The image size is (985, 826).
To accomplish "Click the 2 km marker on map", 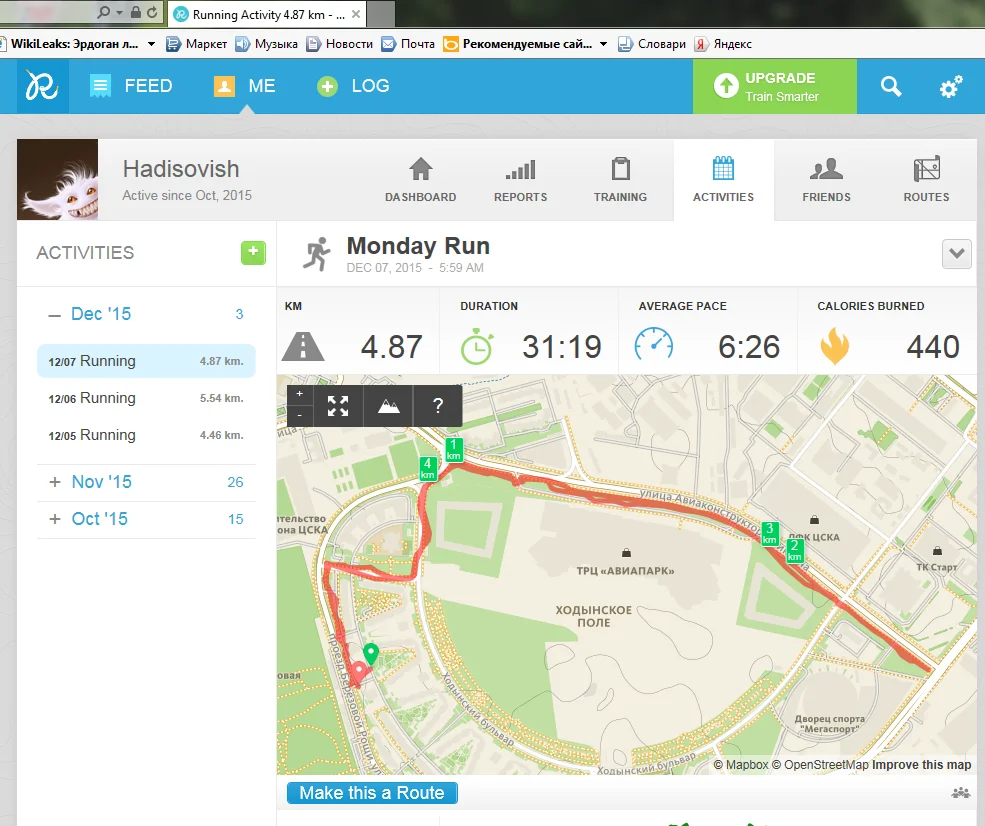I will (795, 550).
